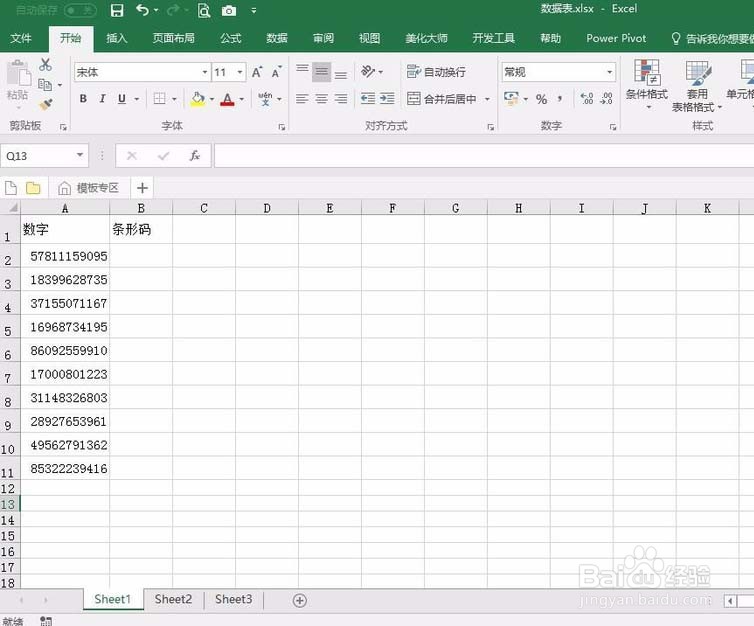Open 条件格式 conditional formatting
This screenshot has height=626, width=754.
pyautogui.click(x=647, y=84)
